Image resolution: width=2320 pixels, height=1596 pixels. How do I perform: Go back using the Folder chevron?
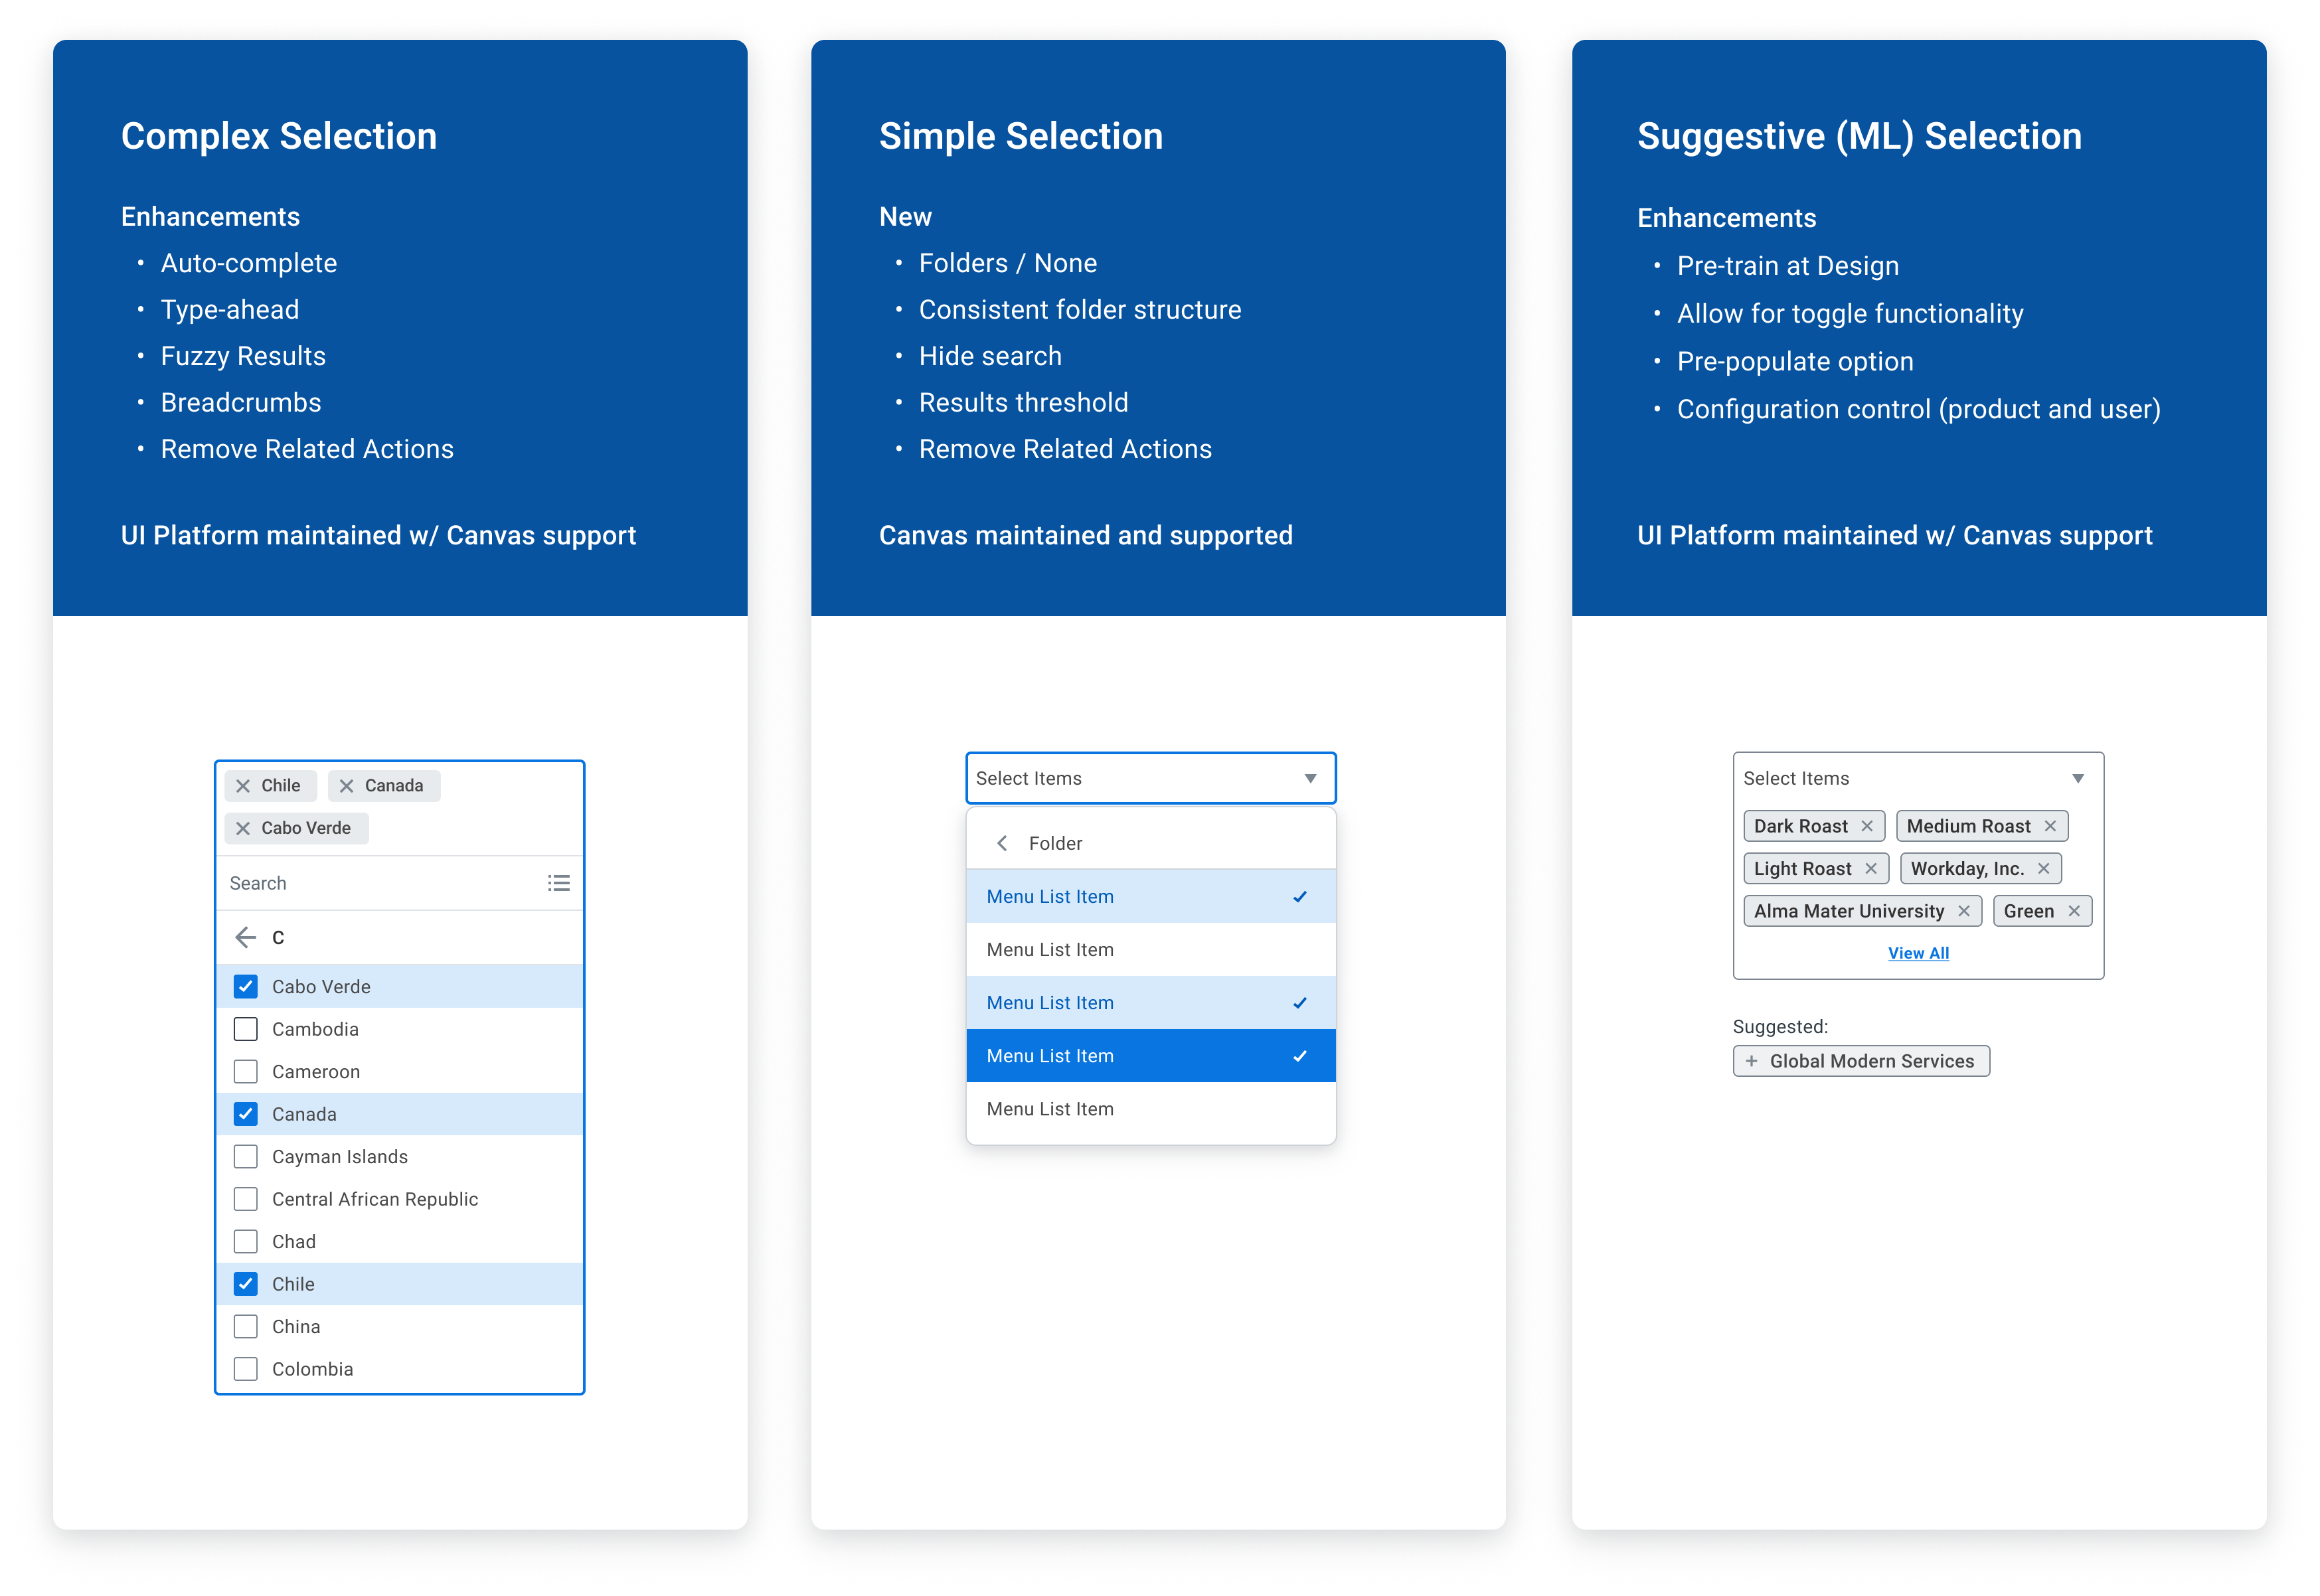[1002, 843]
